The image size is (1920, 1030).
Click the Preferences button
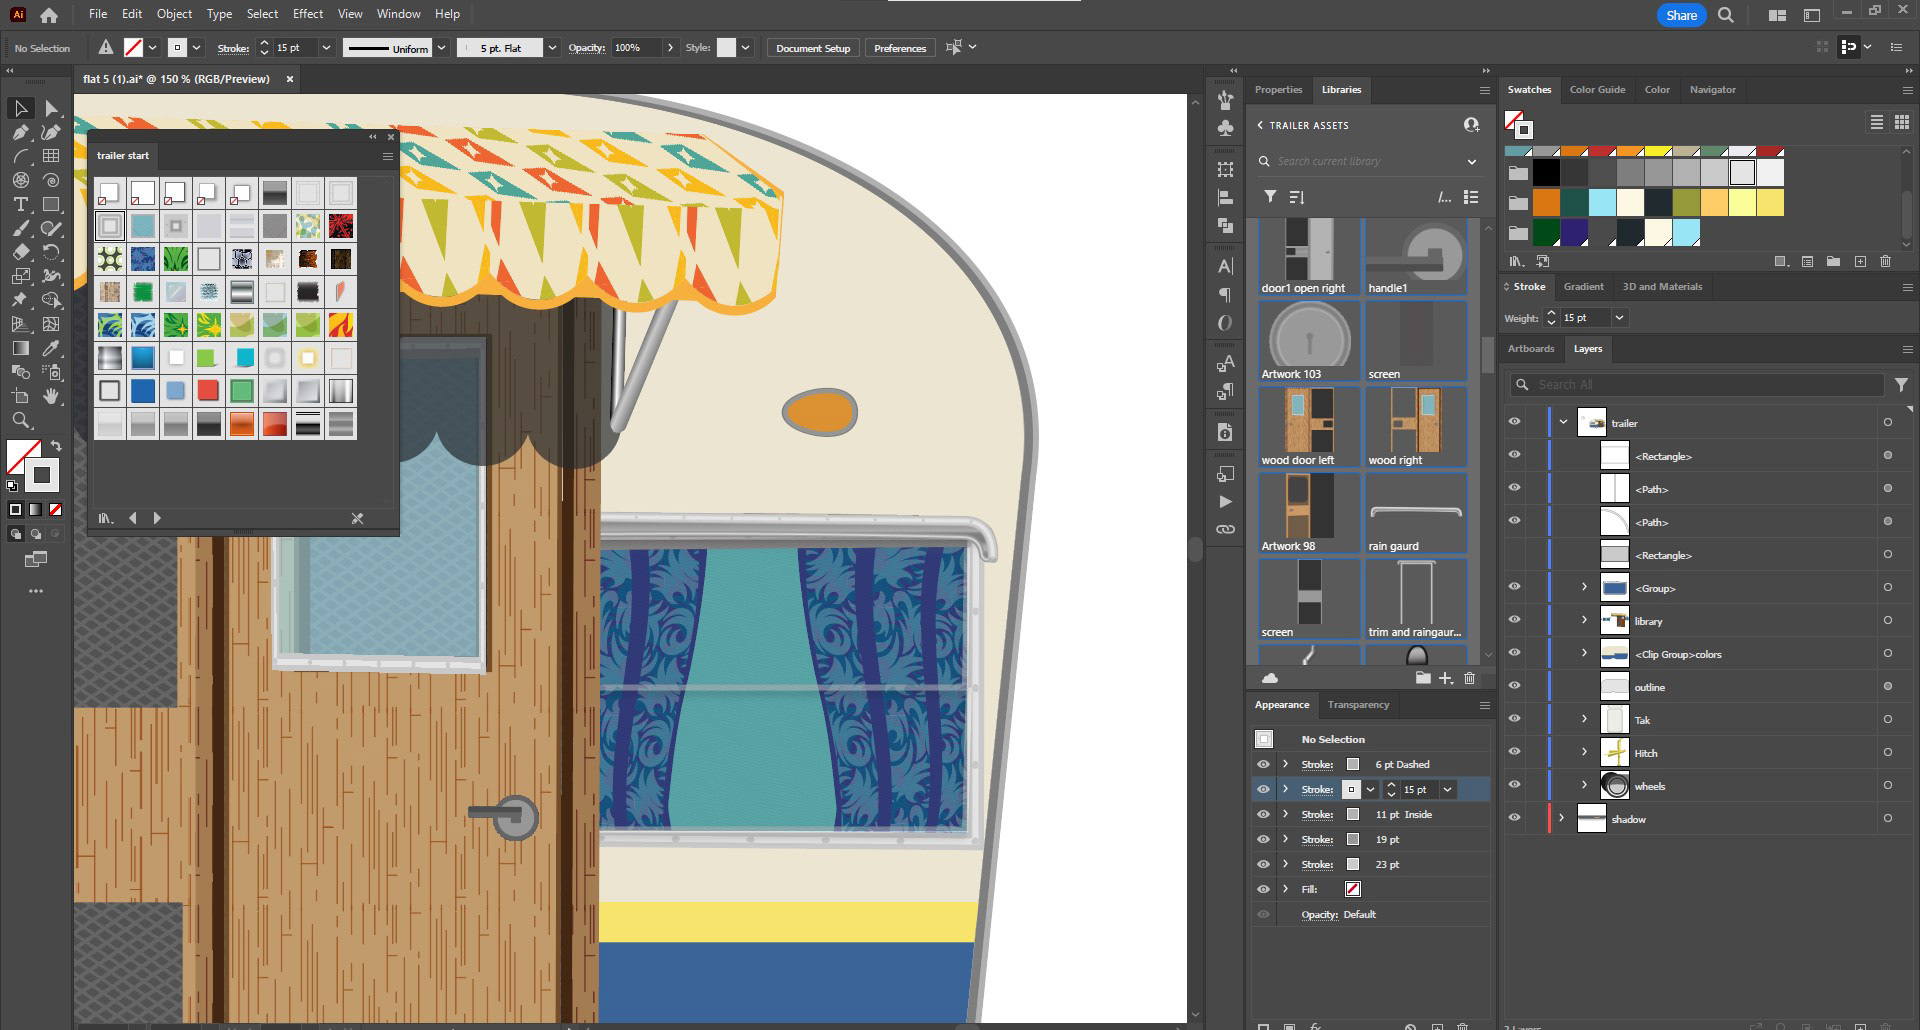pyautogui.click(x=900, y=48)
